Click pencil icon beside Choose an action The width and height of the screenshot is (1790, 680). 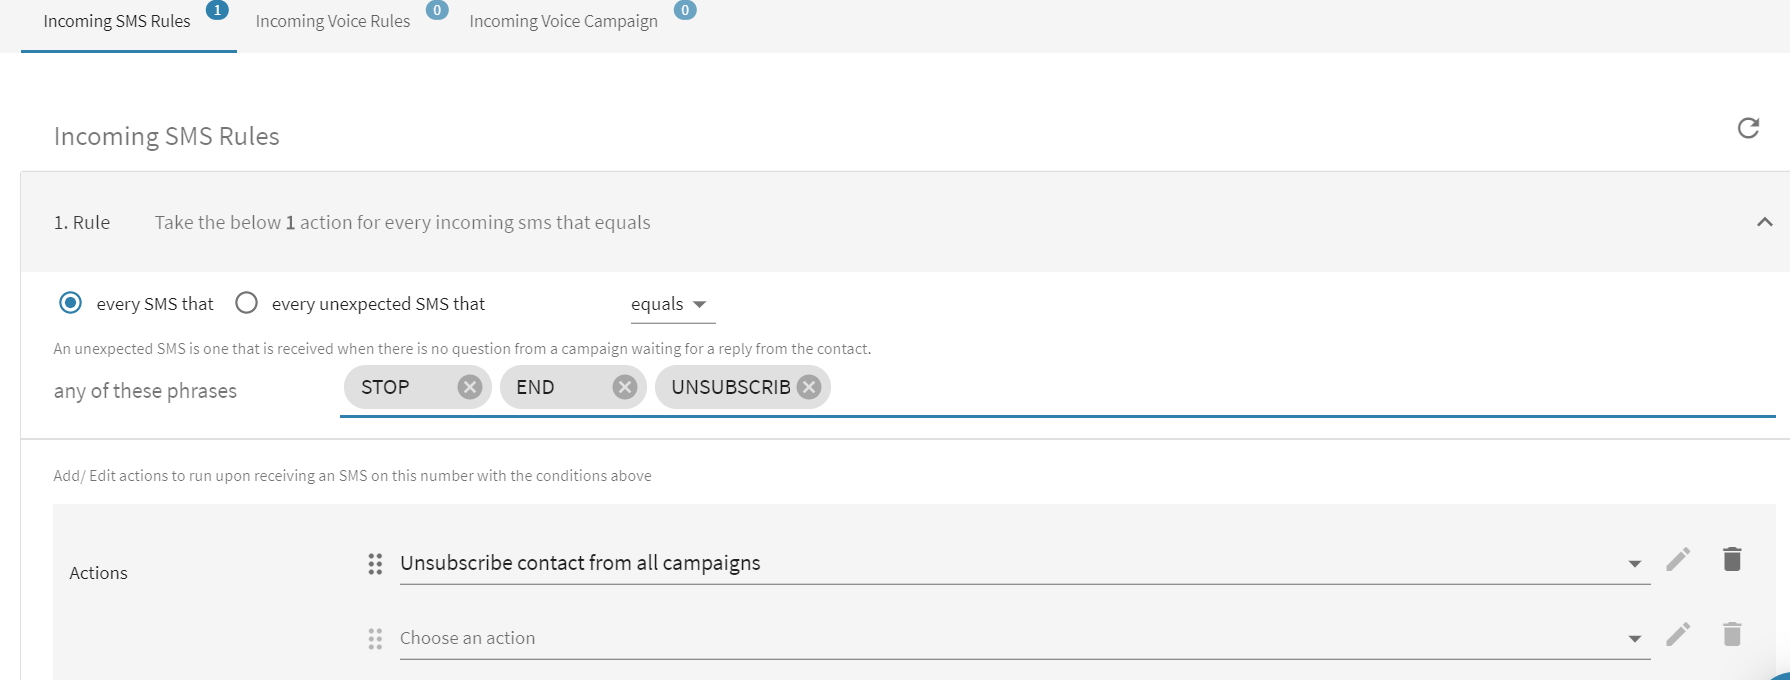[1678, 634]
